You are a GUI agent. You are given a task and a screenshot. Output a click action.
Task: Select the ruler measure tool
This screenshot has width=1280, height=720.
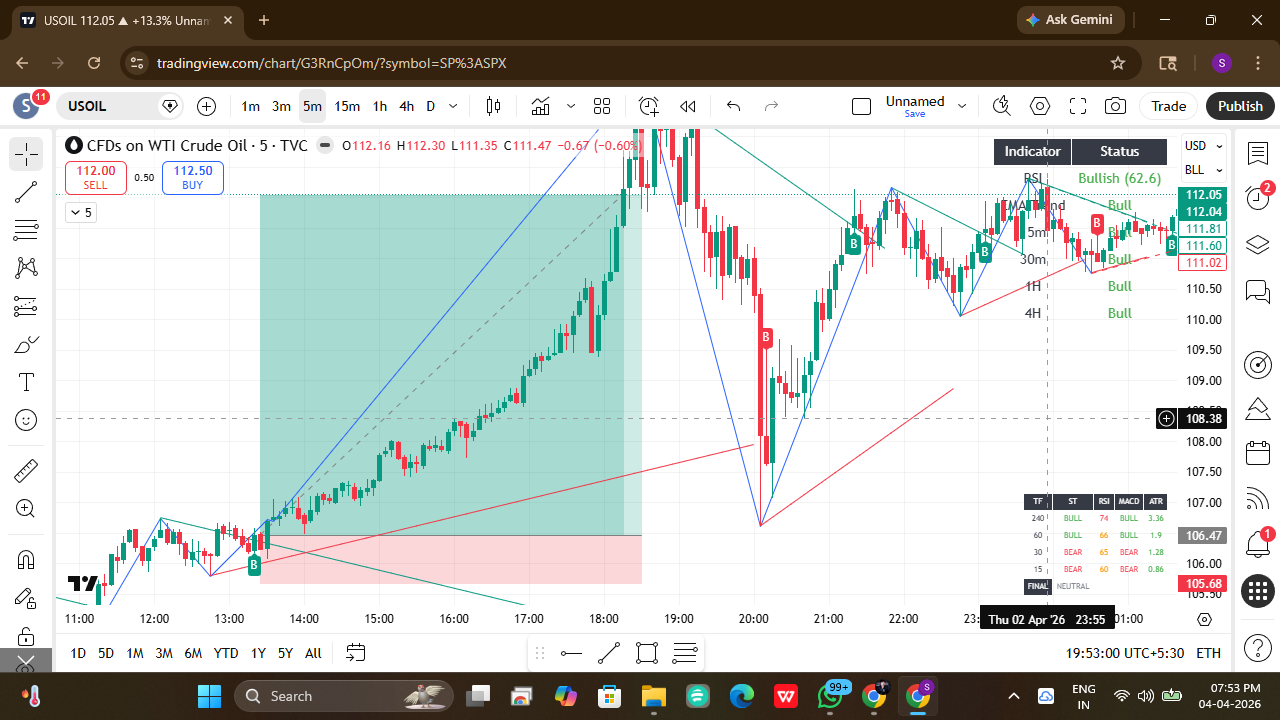pos(26,470)
